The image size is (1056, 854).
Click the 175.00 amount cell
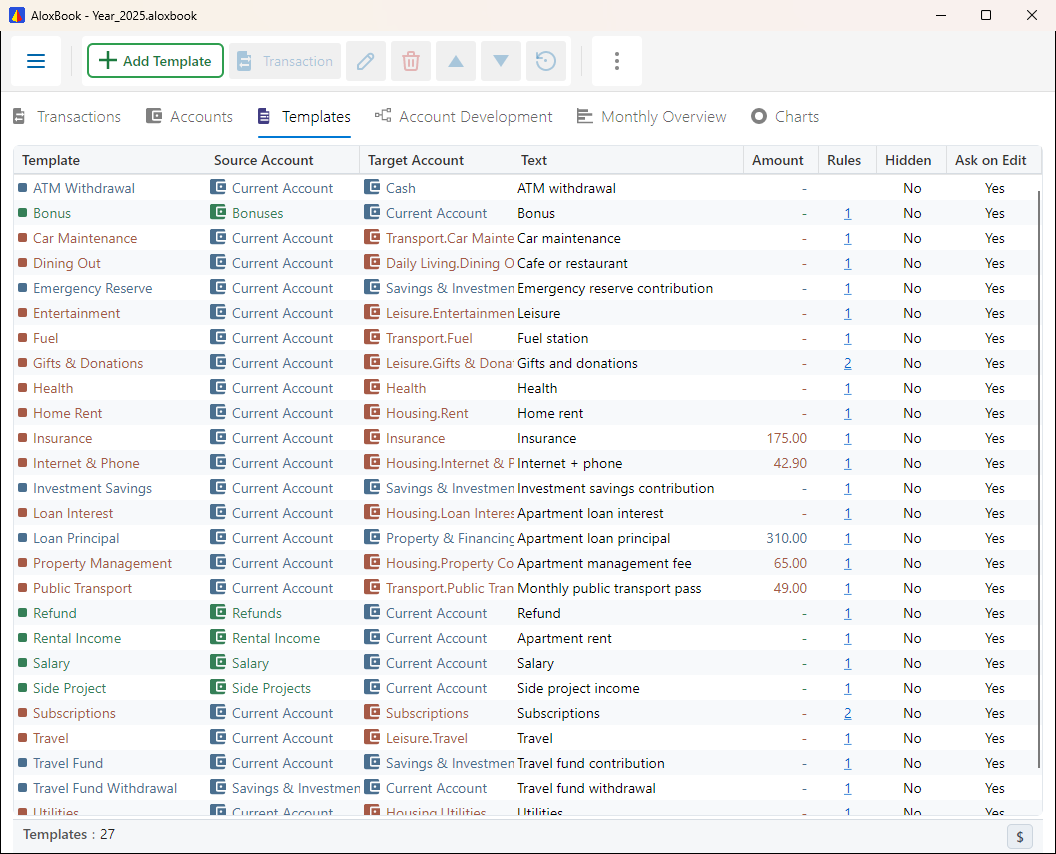click(787, 438)
